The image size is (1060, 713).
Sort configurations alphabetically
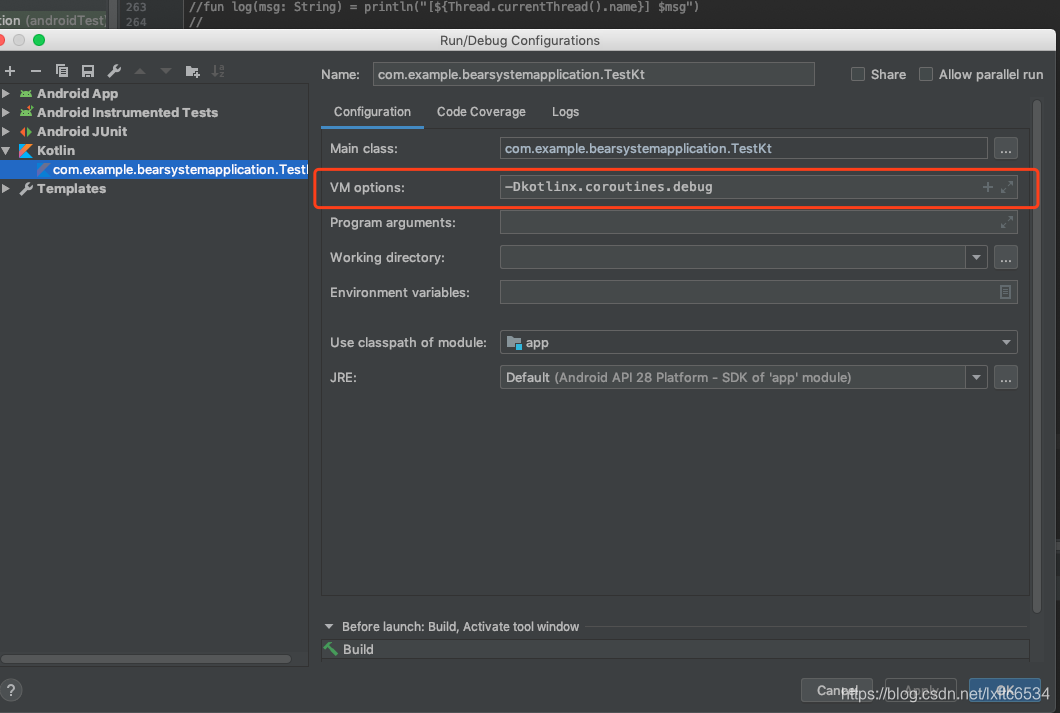pos(218,71)
